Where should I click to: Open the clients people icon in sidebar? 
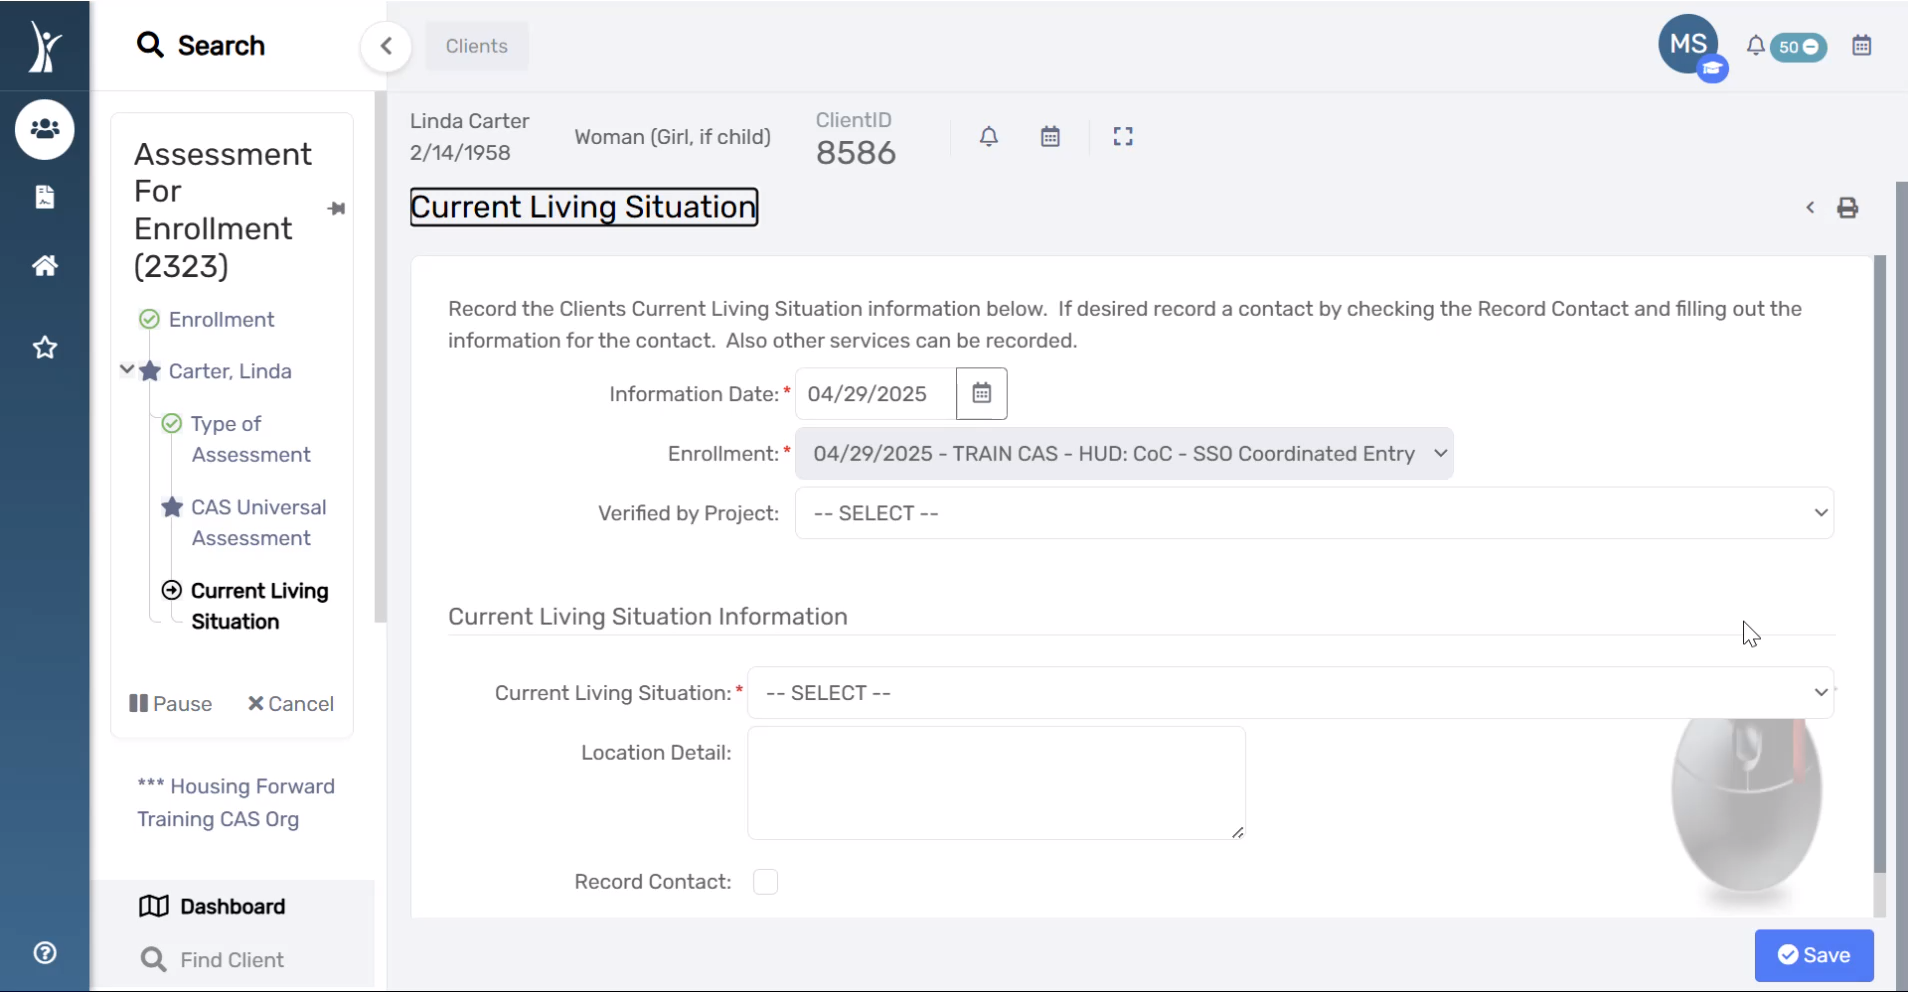click(x=45, y=129)
